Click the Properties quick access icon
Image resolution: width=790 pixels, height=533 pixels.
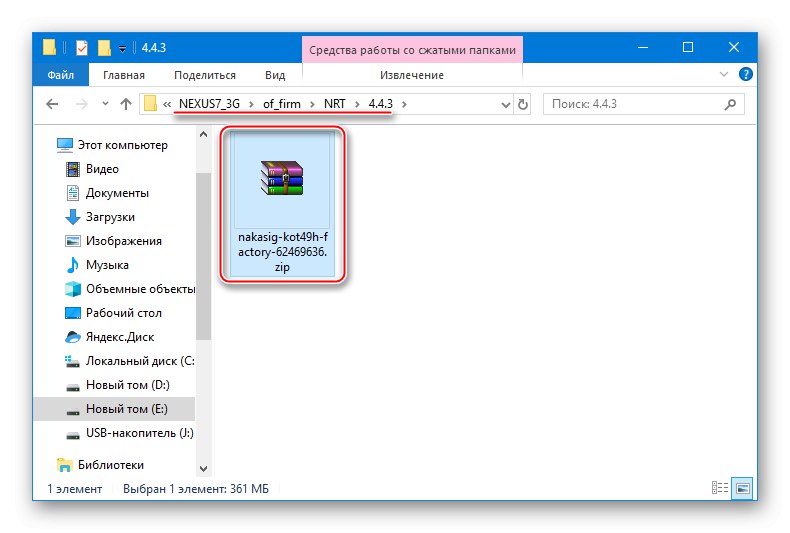pyautogui.click(x=82, y=48)
